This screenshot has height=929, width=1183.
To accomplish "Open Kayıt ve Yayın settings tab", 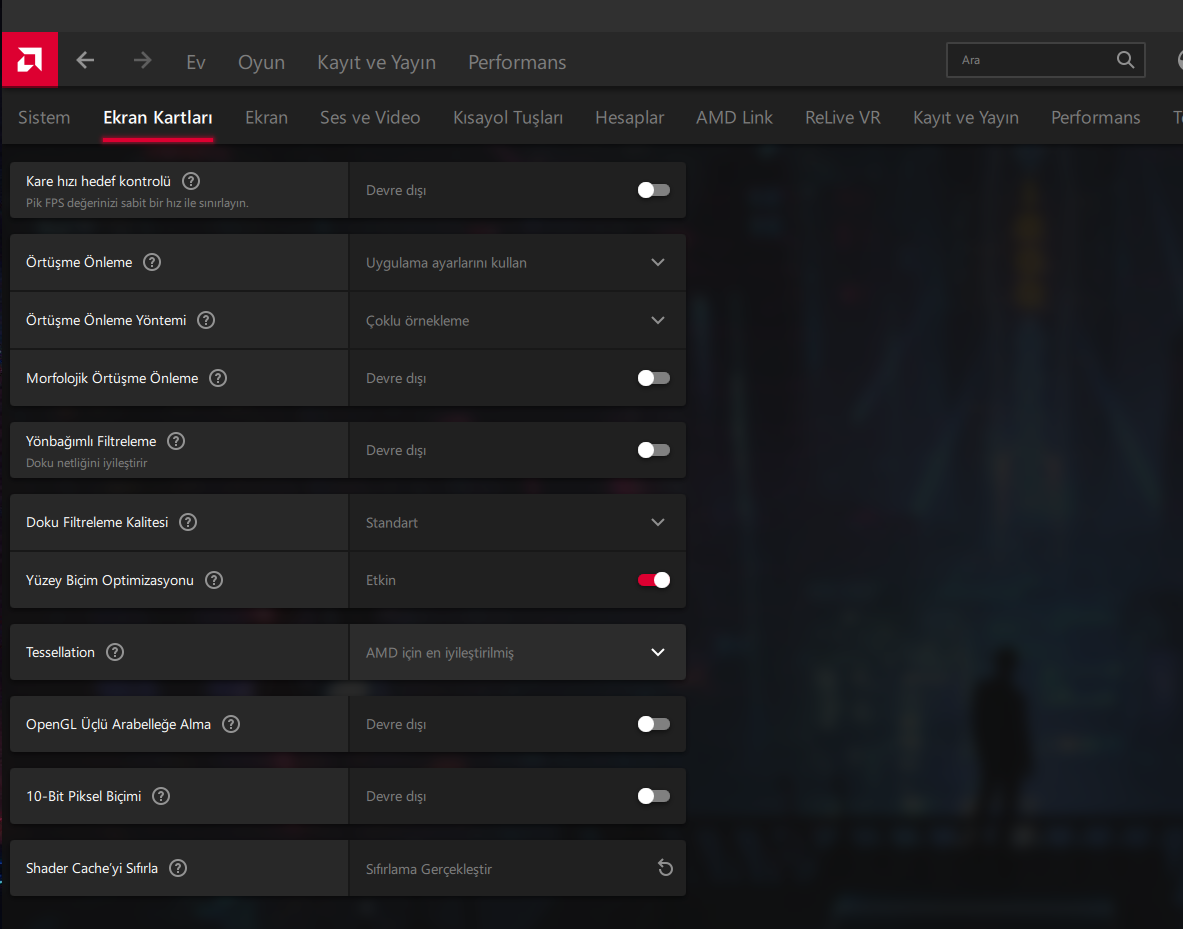I will (x=966, y=118).
